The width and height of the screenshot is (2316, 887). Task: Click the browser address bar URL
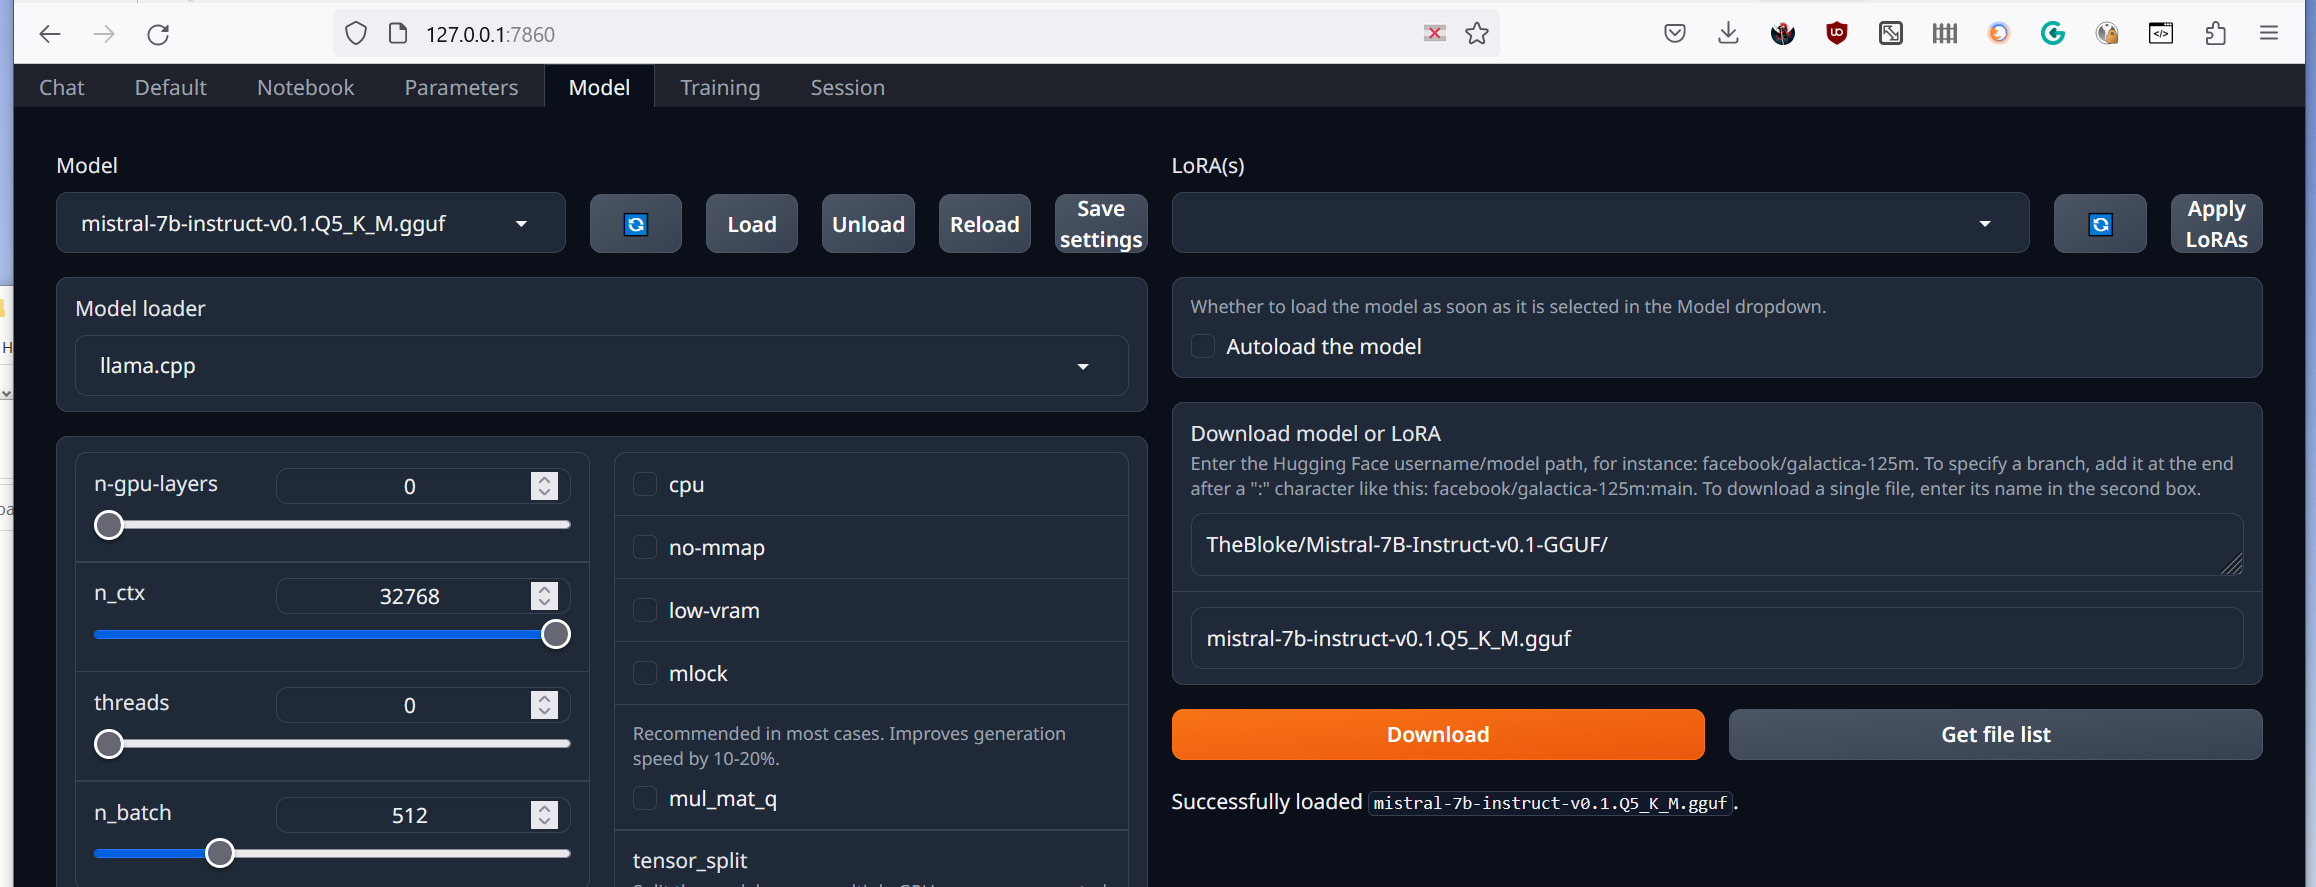[490, 34]
